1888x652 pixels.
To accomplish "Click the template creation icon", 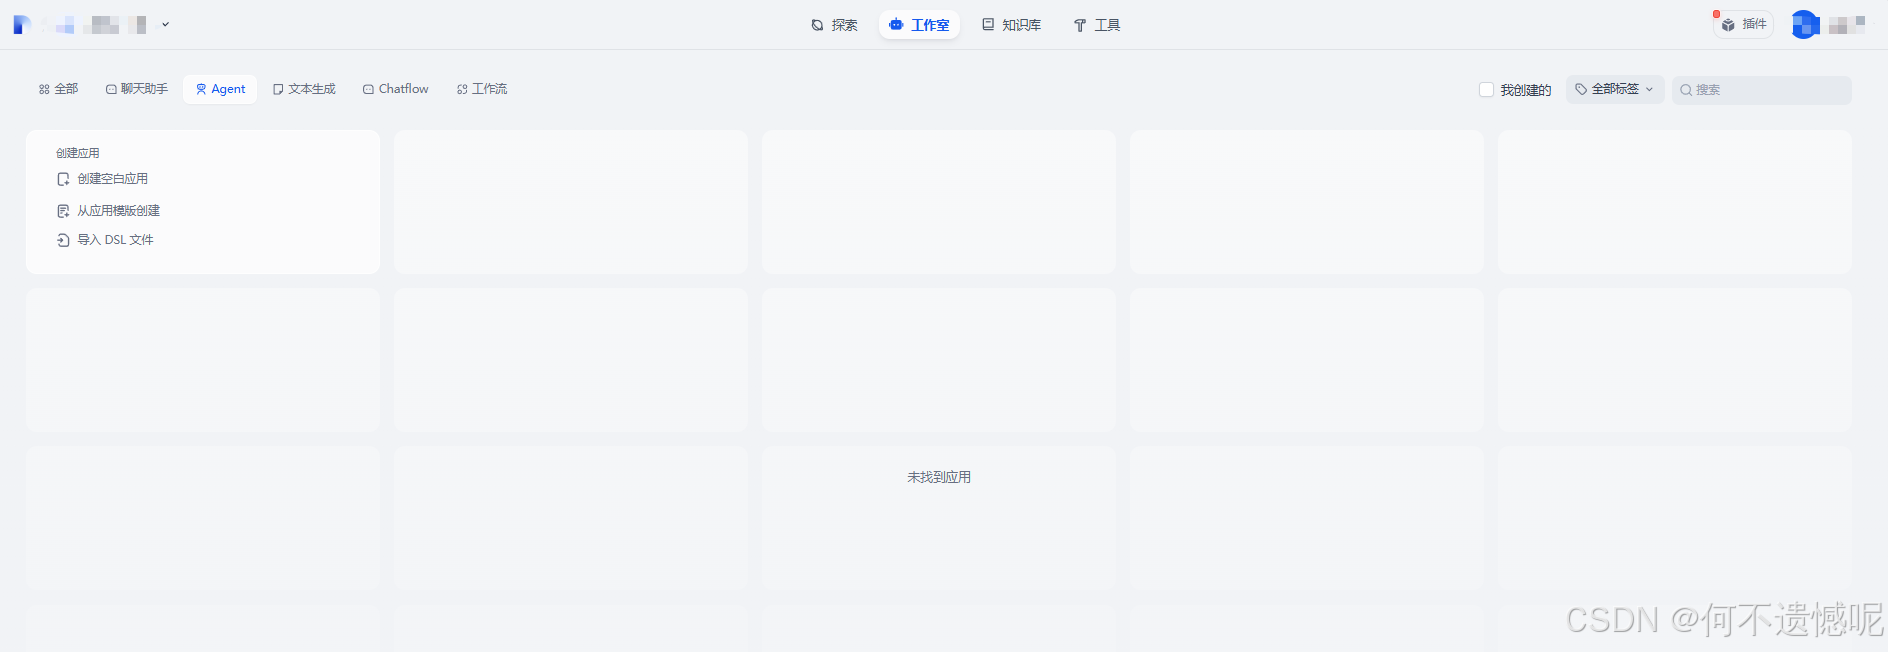I will pyautogui.click(x=63, y=211).
